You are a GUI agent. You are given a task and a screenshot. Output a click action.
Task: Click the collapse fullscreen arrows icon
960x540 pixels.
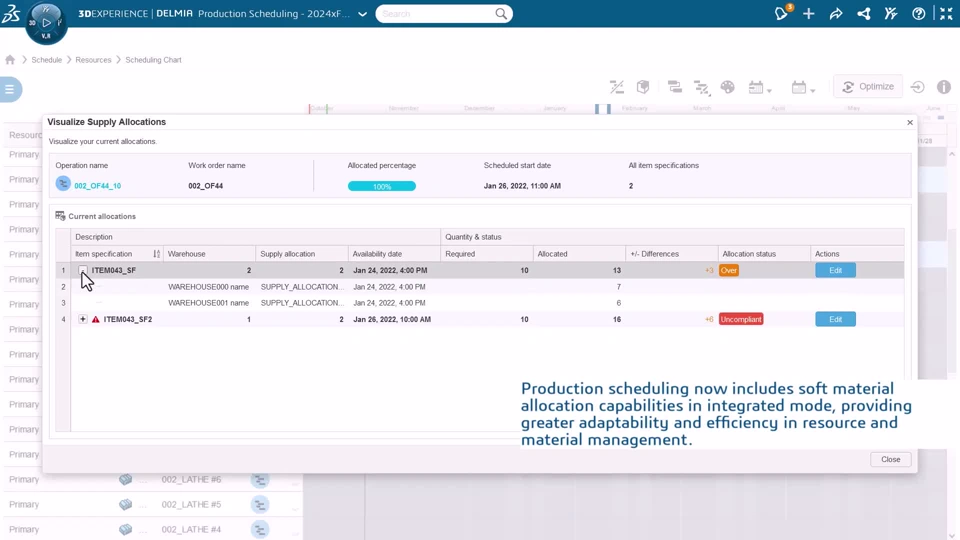point(946,13)
